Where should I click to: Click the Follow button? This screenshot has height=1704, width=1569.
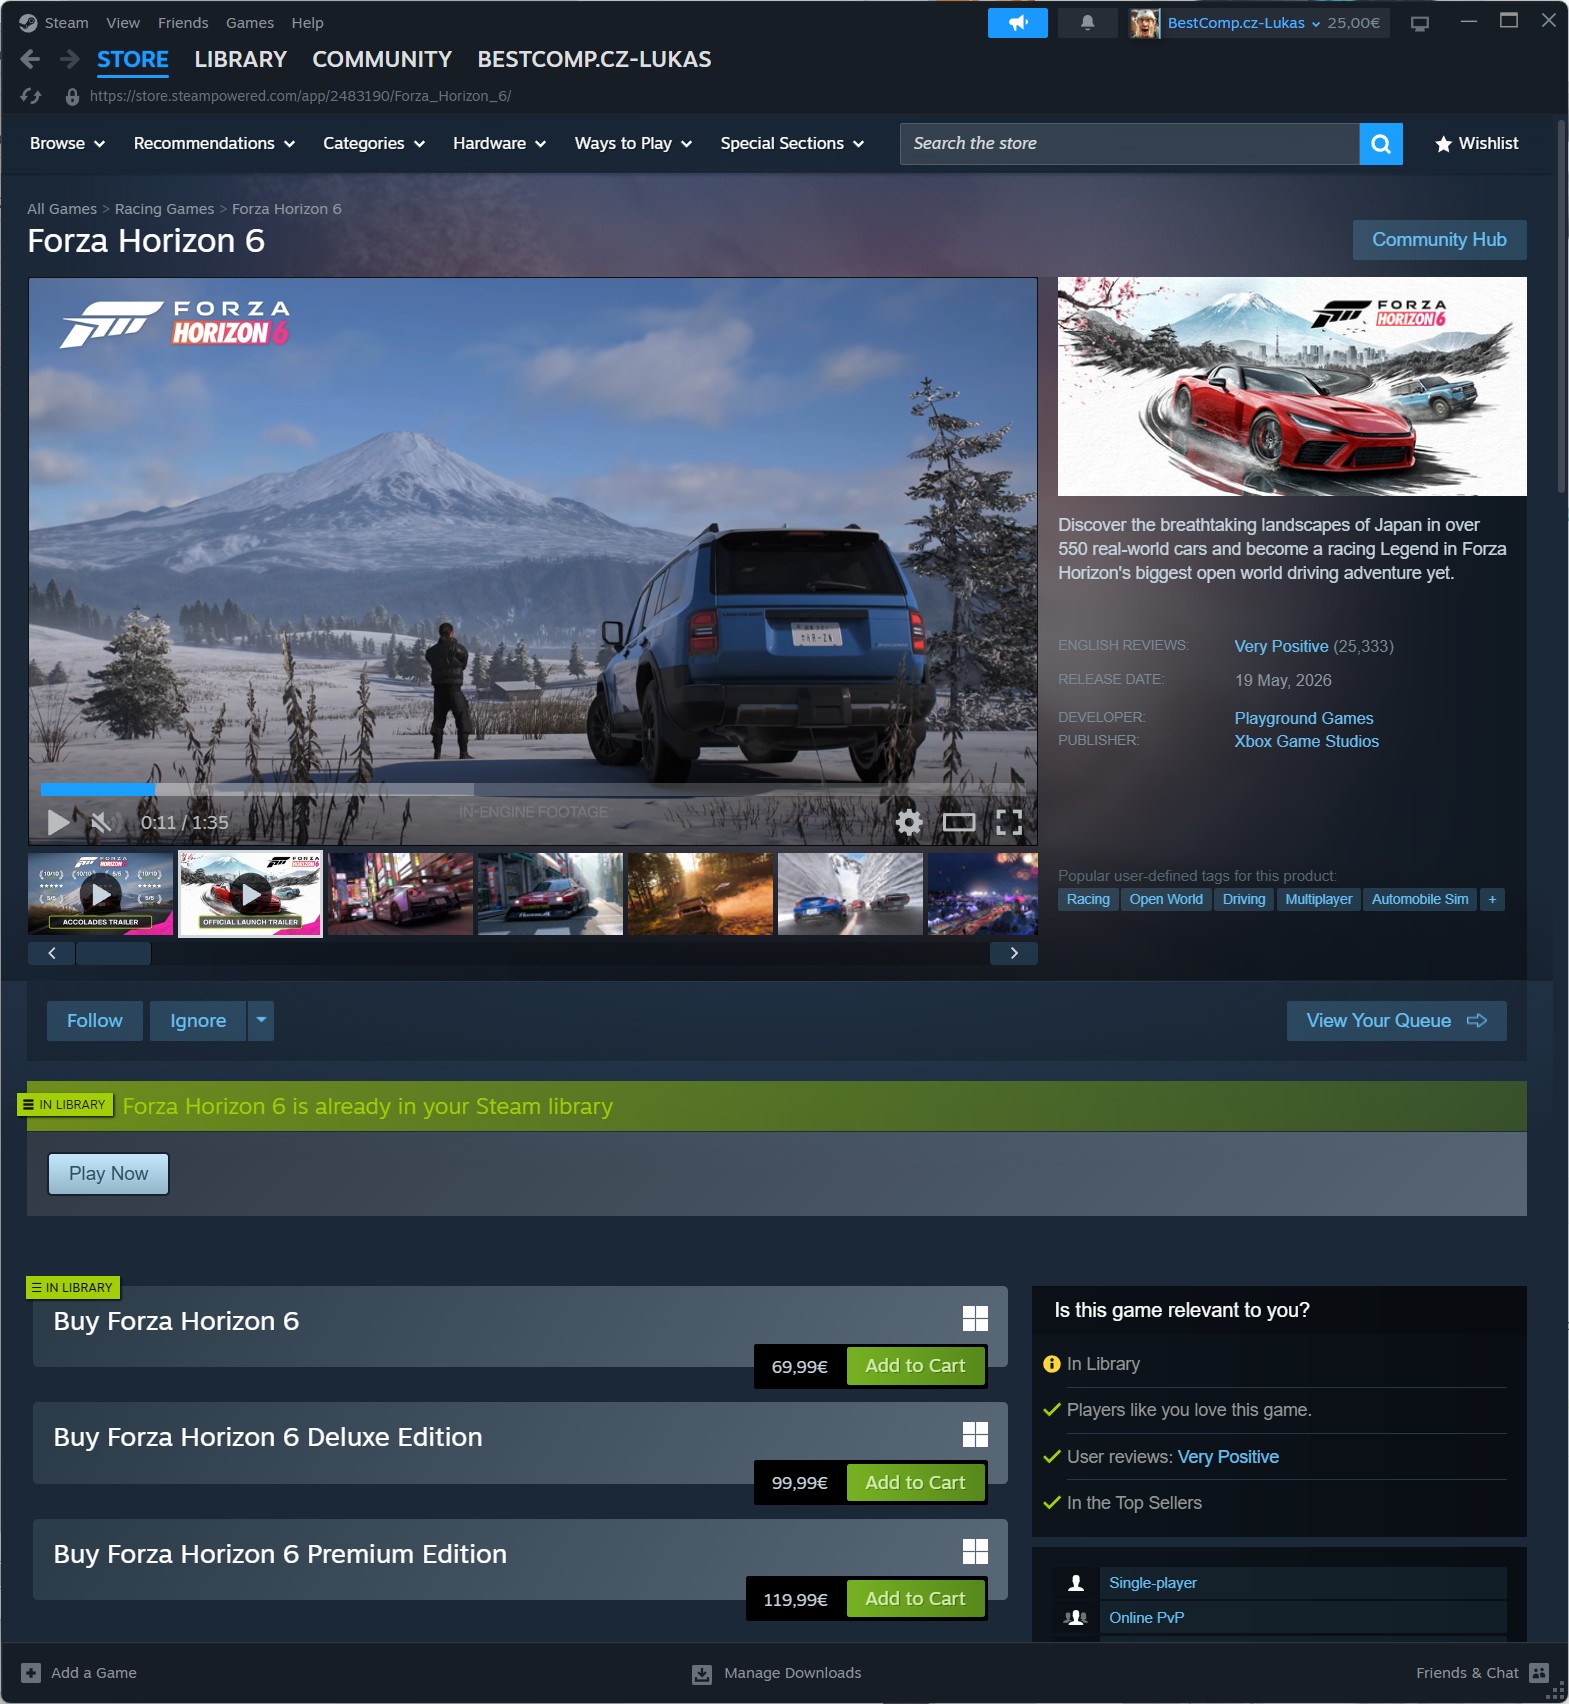(x=95, y=1020)
